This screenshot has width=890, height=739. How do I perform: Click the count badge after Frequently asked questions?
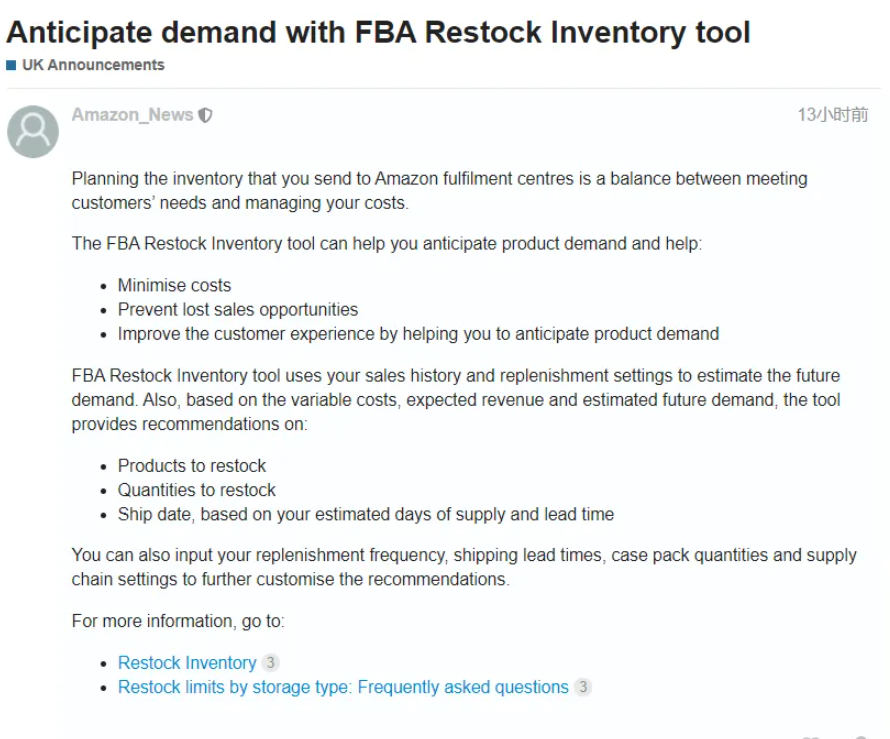click(x=582, y=687)
